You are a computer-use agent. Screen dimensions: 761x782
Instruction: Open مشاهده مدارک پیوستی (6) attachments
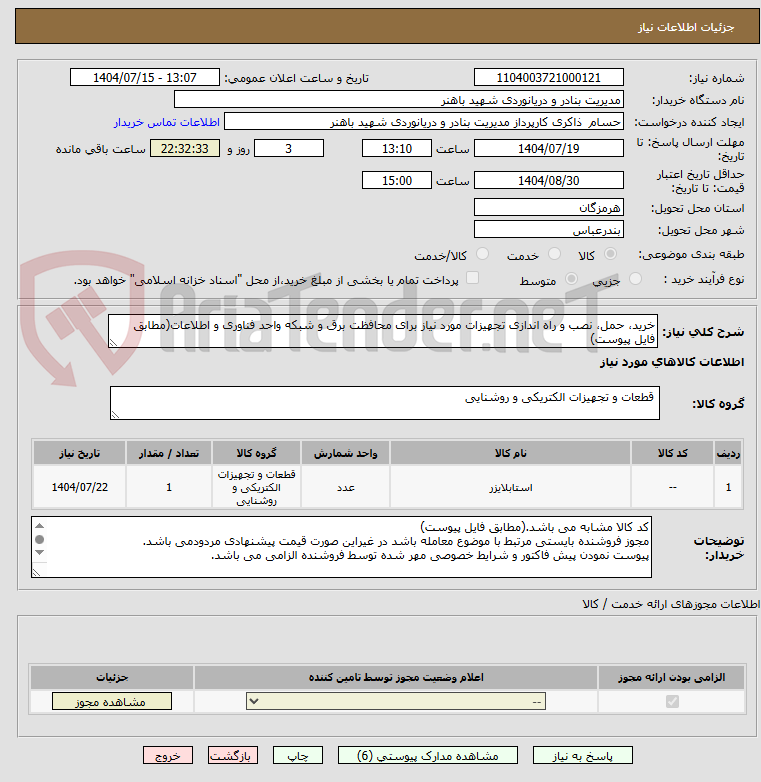point(428,756)
